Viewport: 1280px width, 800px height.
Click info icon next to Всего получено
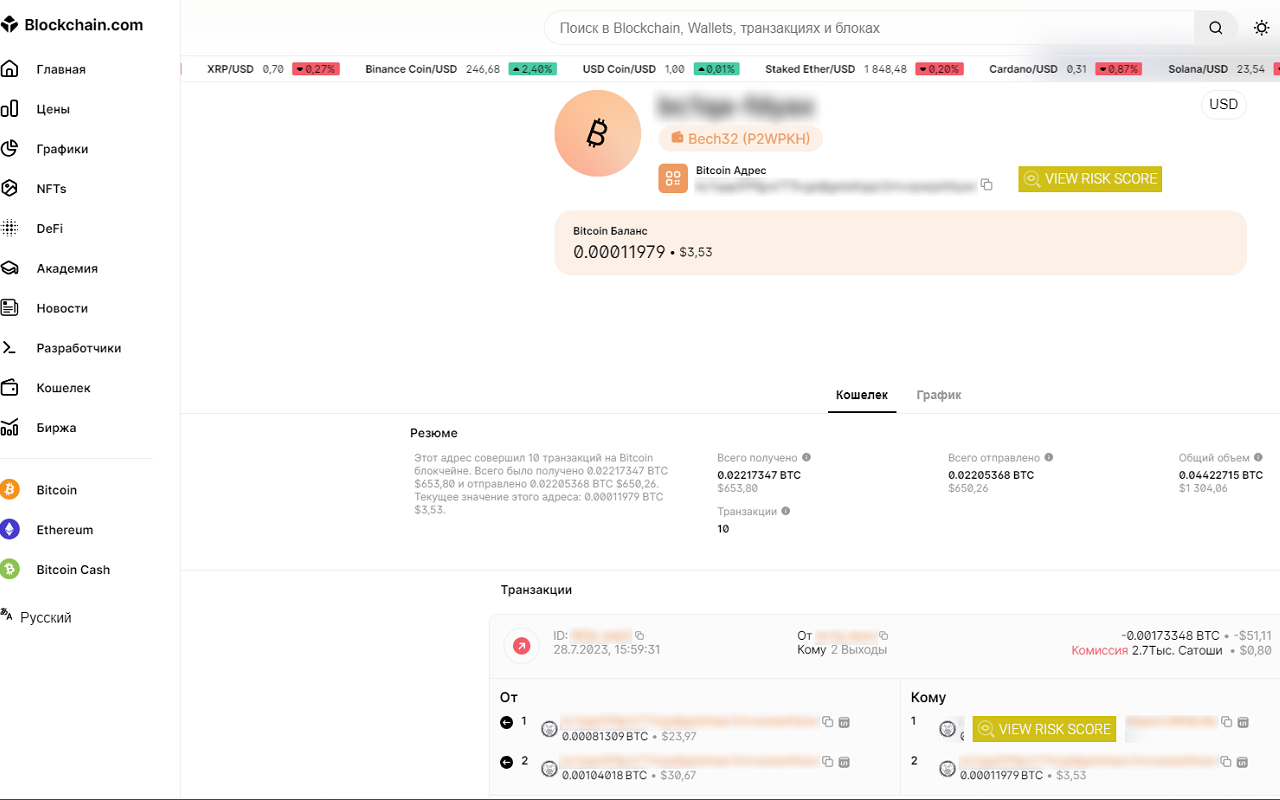[807, 457]
